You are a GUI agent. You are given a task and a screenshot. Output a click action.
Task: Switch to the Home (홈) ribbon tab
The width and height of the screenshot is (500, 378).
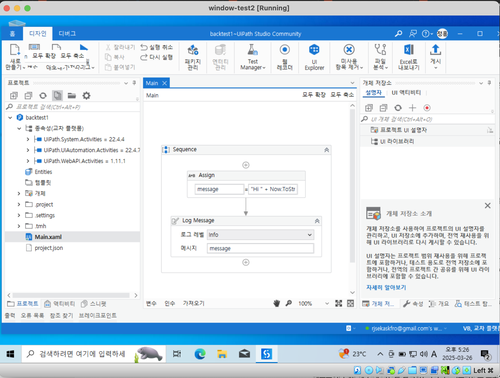click(x=12, y=34)
